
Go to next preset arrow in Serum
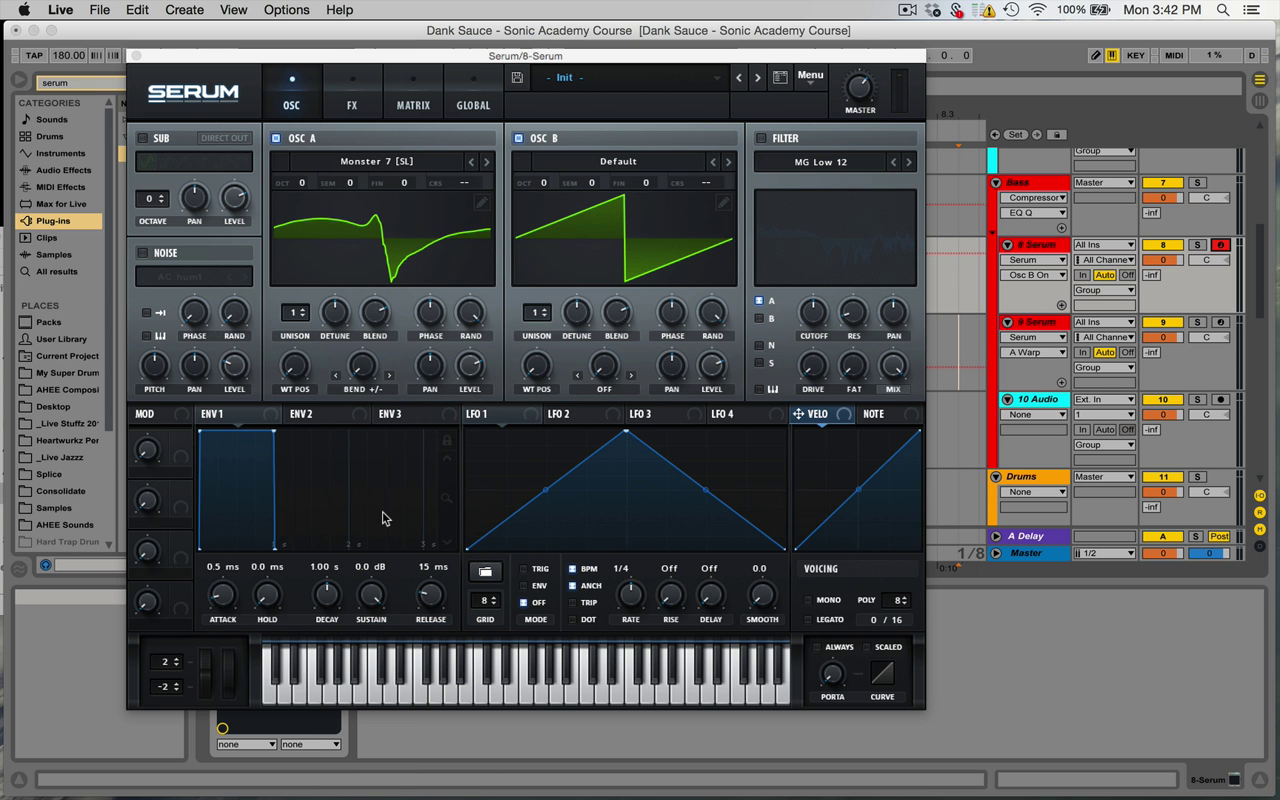click(758, 78)
